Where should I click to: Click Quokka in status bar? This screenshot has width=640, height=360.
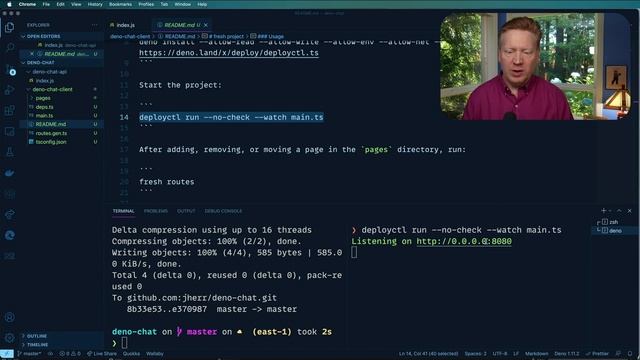coord(131,353)
